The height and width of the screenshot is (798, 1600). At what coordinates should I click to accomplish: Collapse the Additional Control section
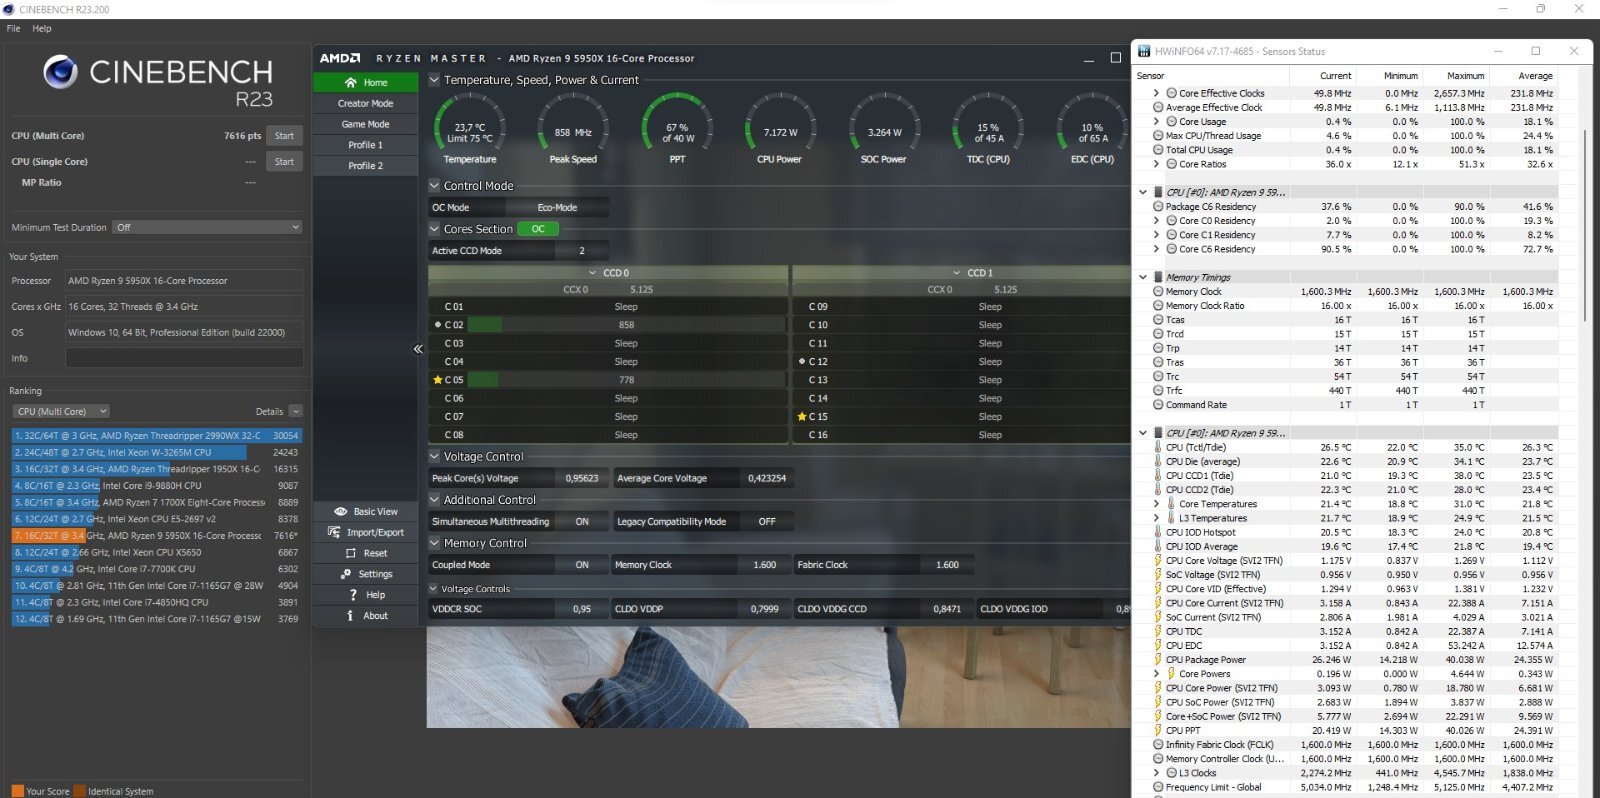pyautogui.click(x=435, y=500)
